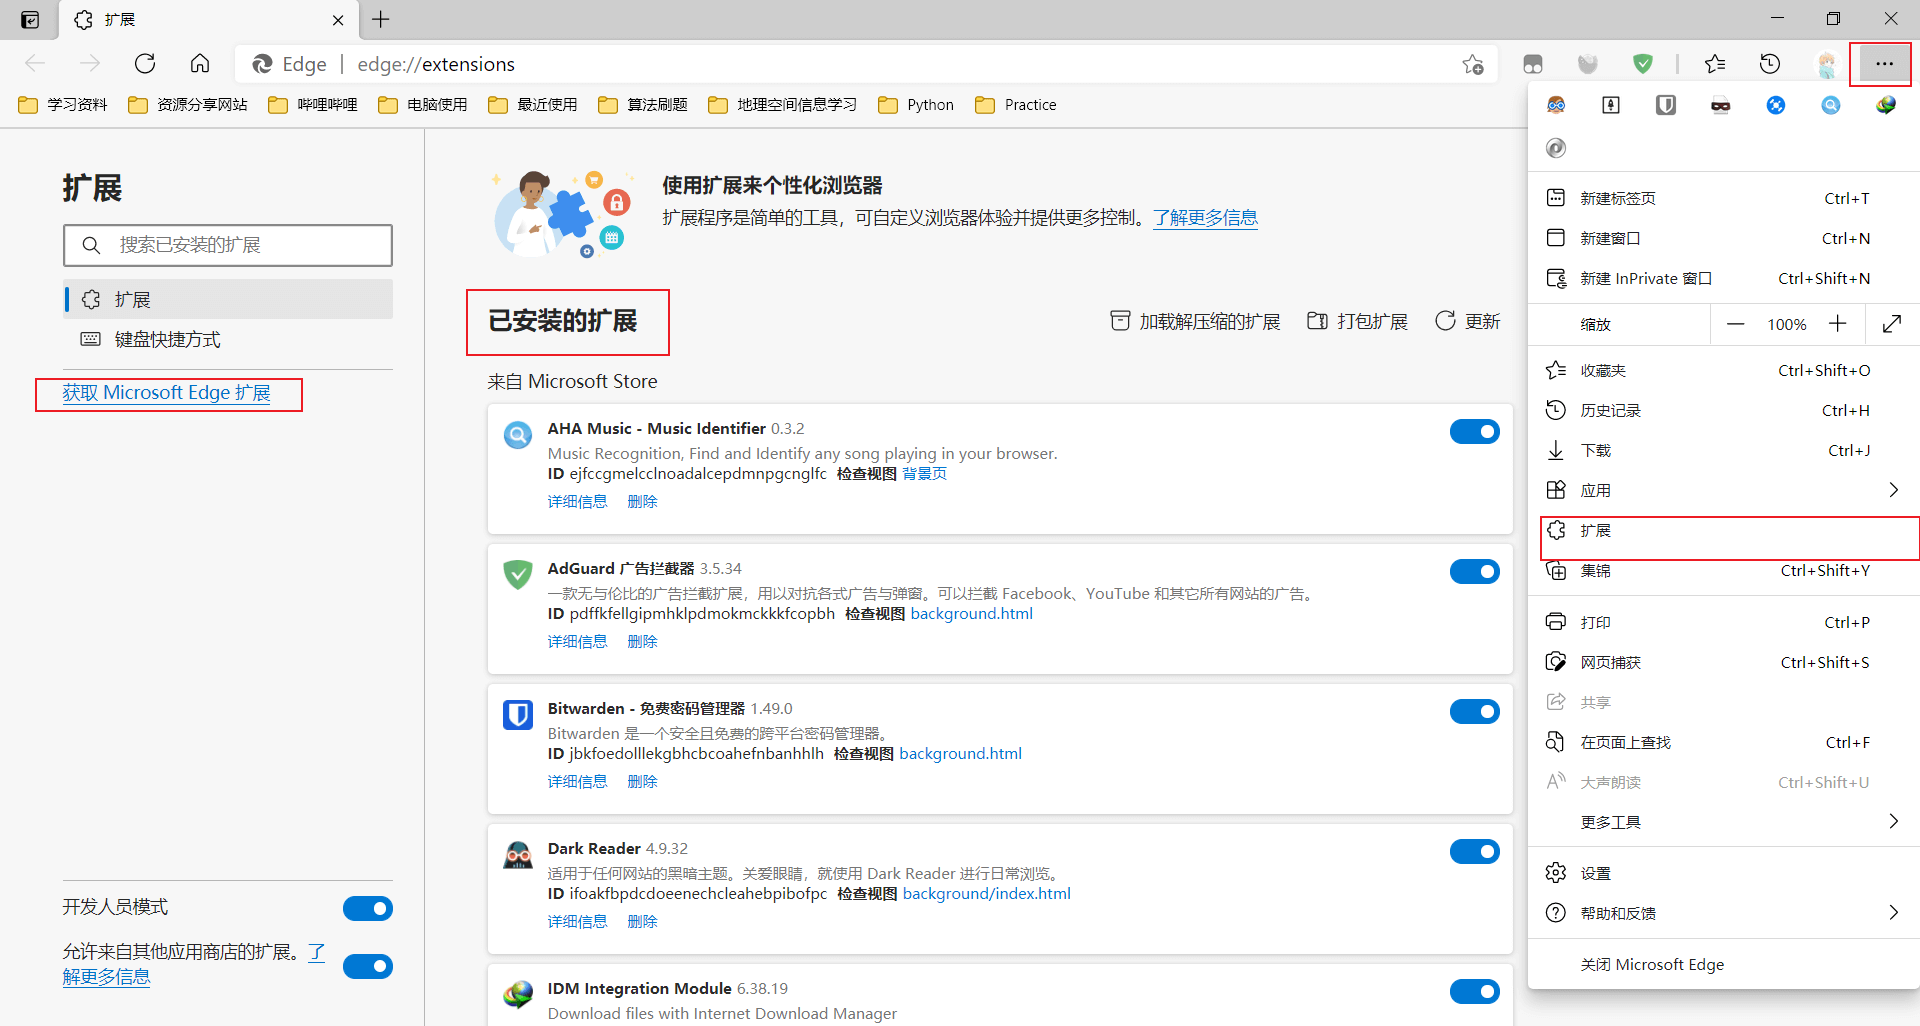This screenshot has width=1920, height=1026.
Task: Open the AdGuard shield icon in toolbar
Action: point(1642,64)
